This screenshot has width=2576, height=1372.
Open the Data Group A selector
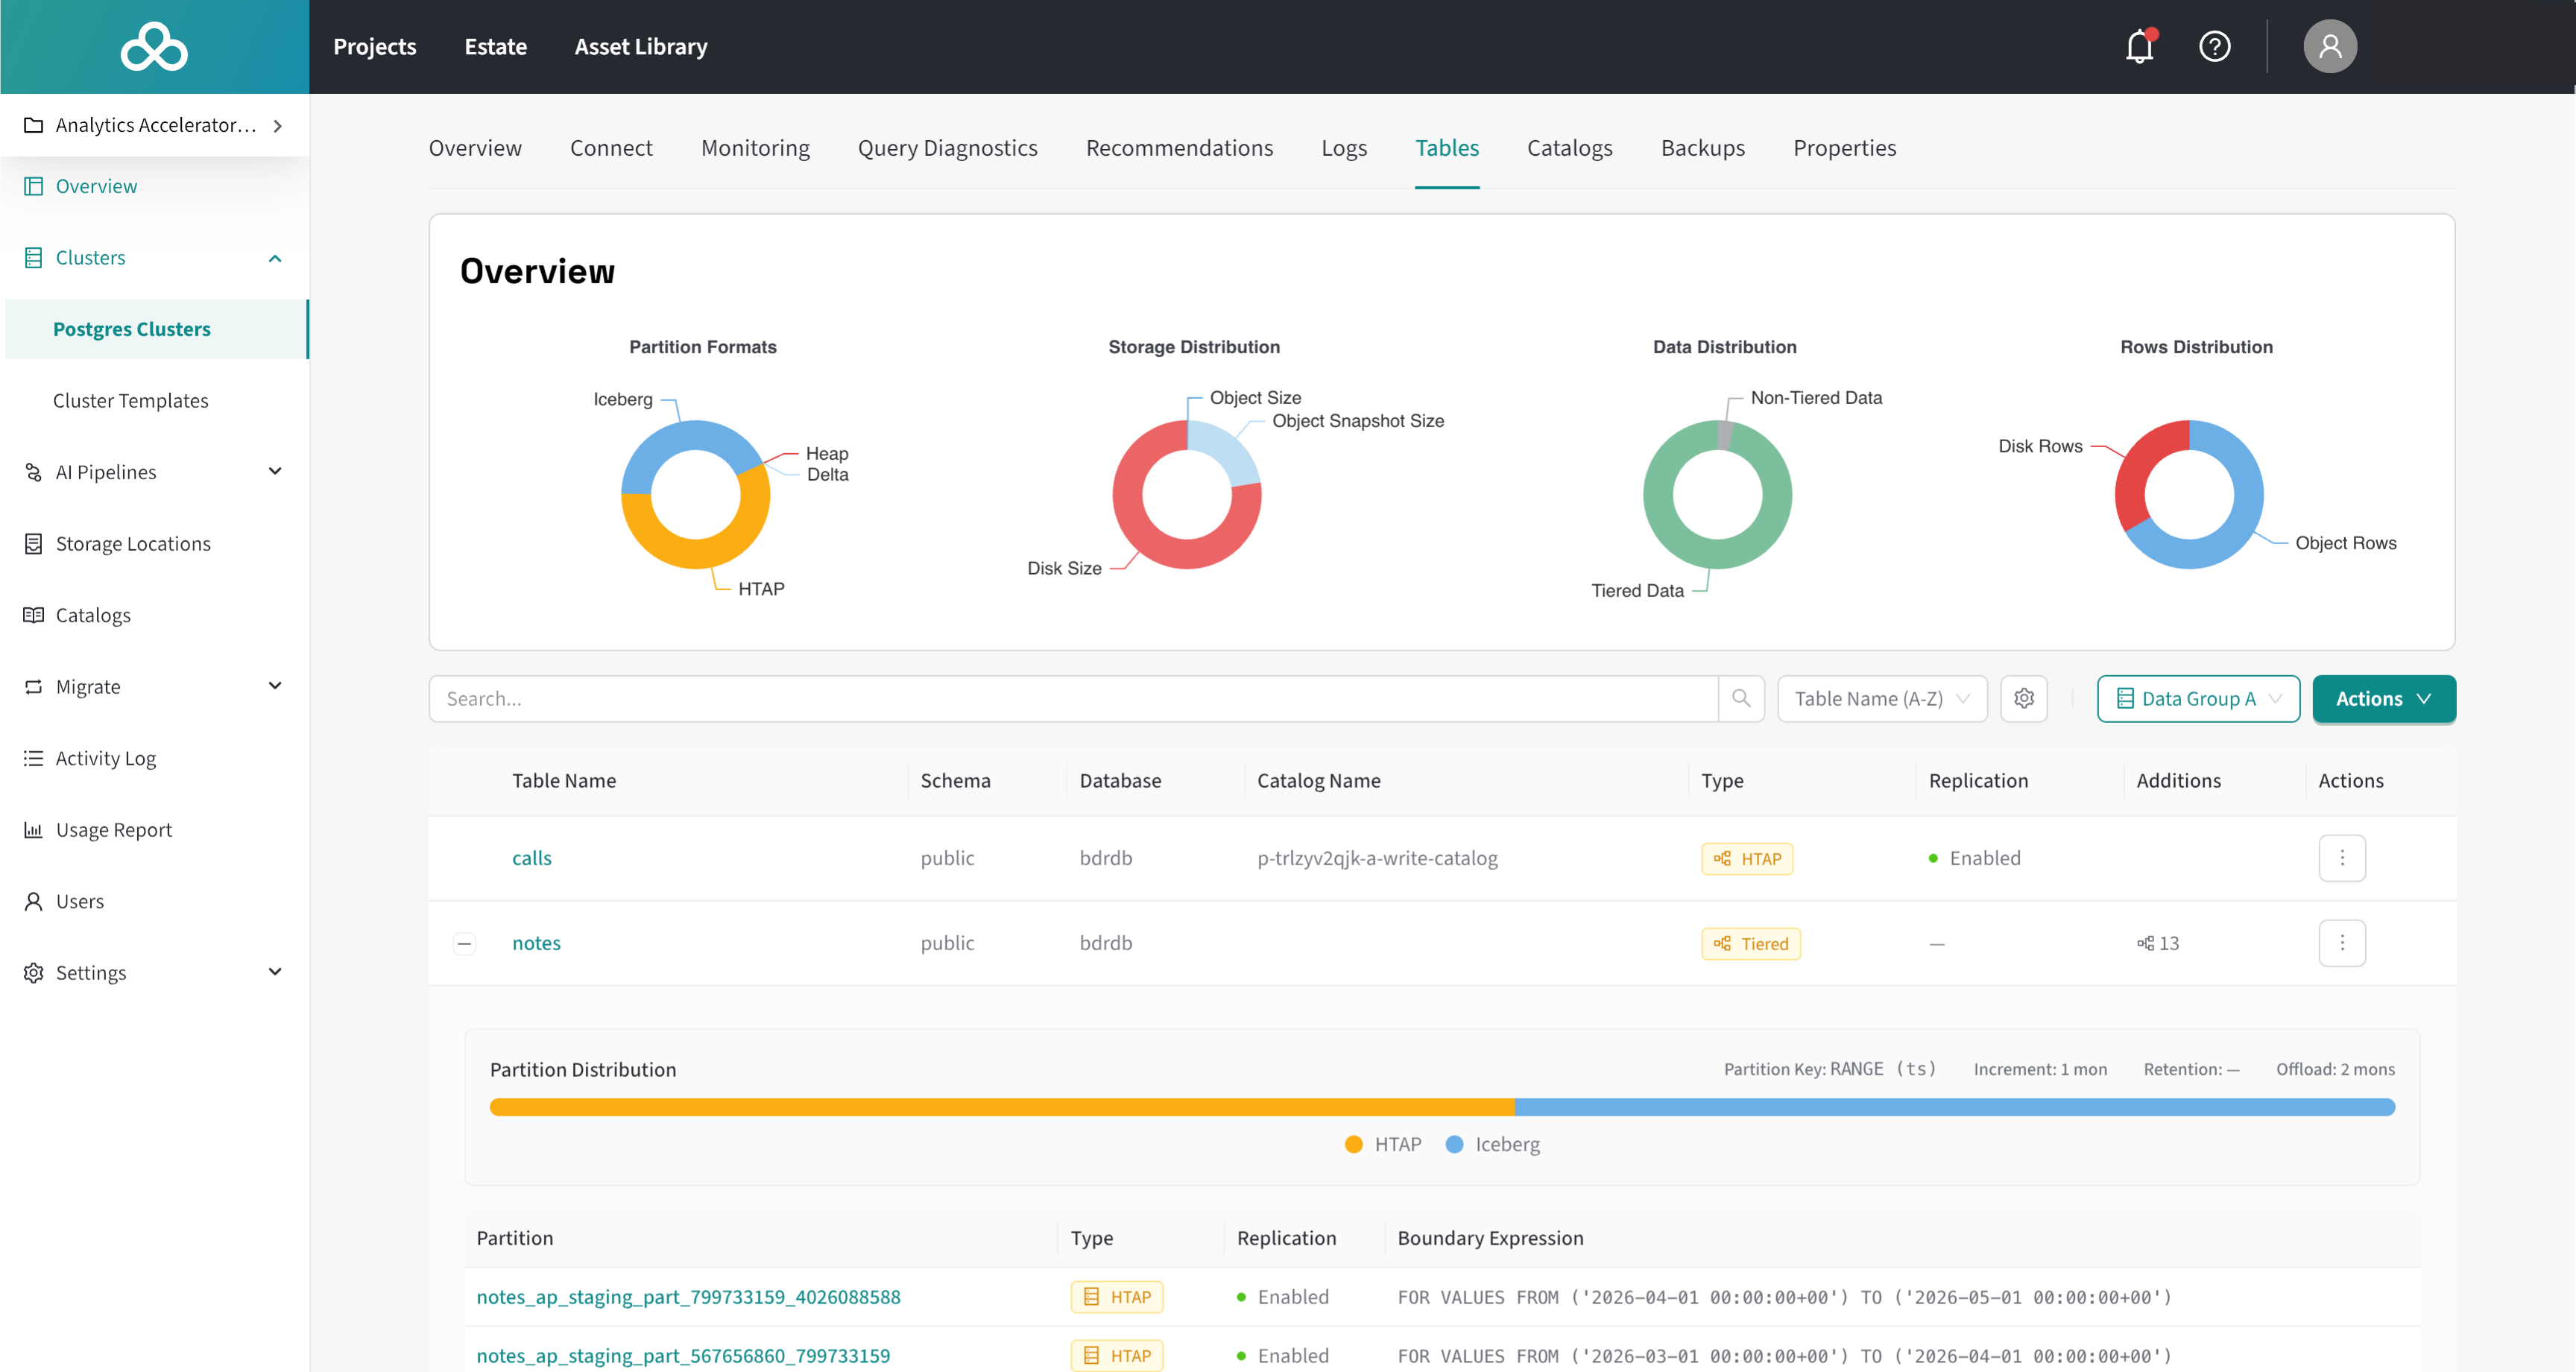click(2198, 698)
